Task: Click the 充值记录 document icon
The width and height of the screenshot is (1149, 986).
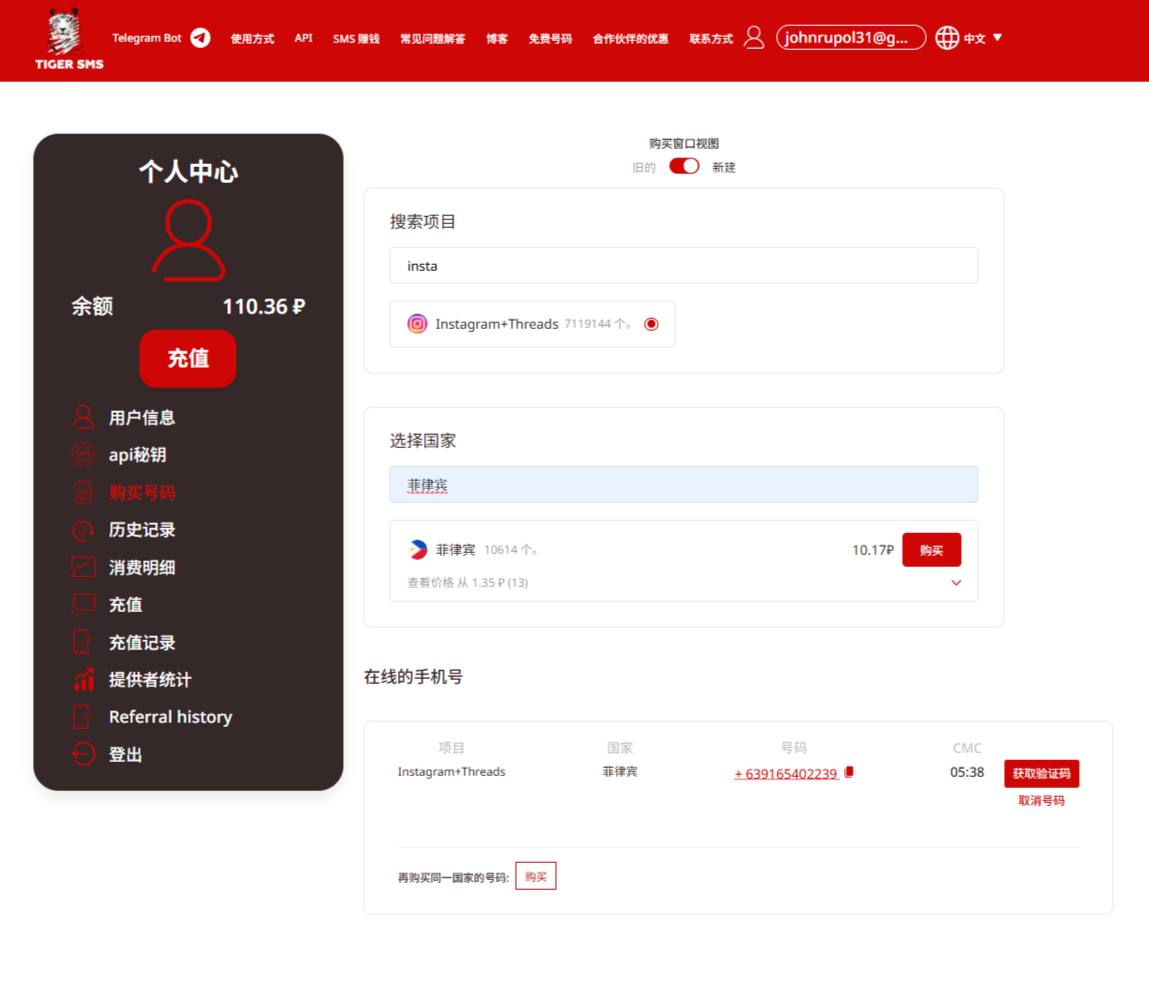Action: pos(83,642)
